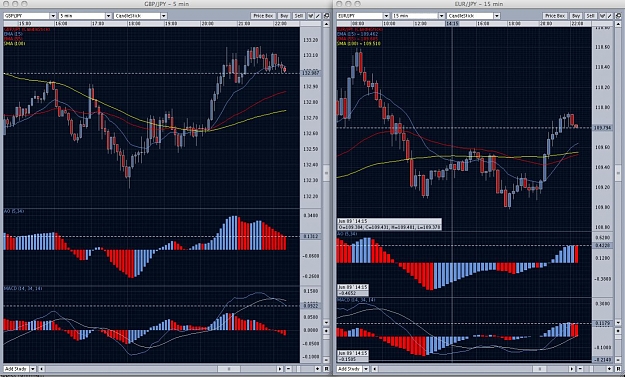Click scroll-right arrow in EUR/JPY bottom bar
Viewport: 625px width, 377px height.
click(x=572, y=369)
